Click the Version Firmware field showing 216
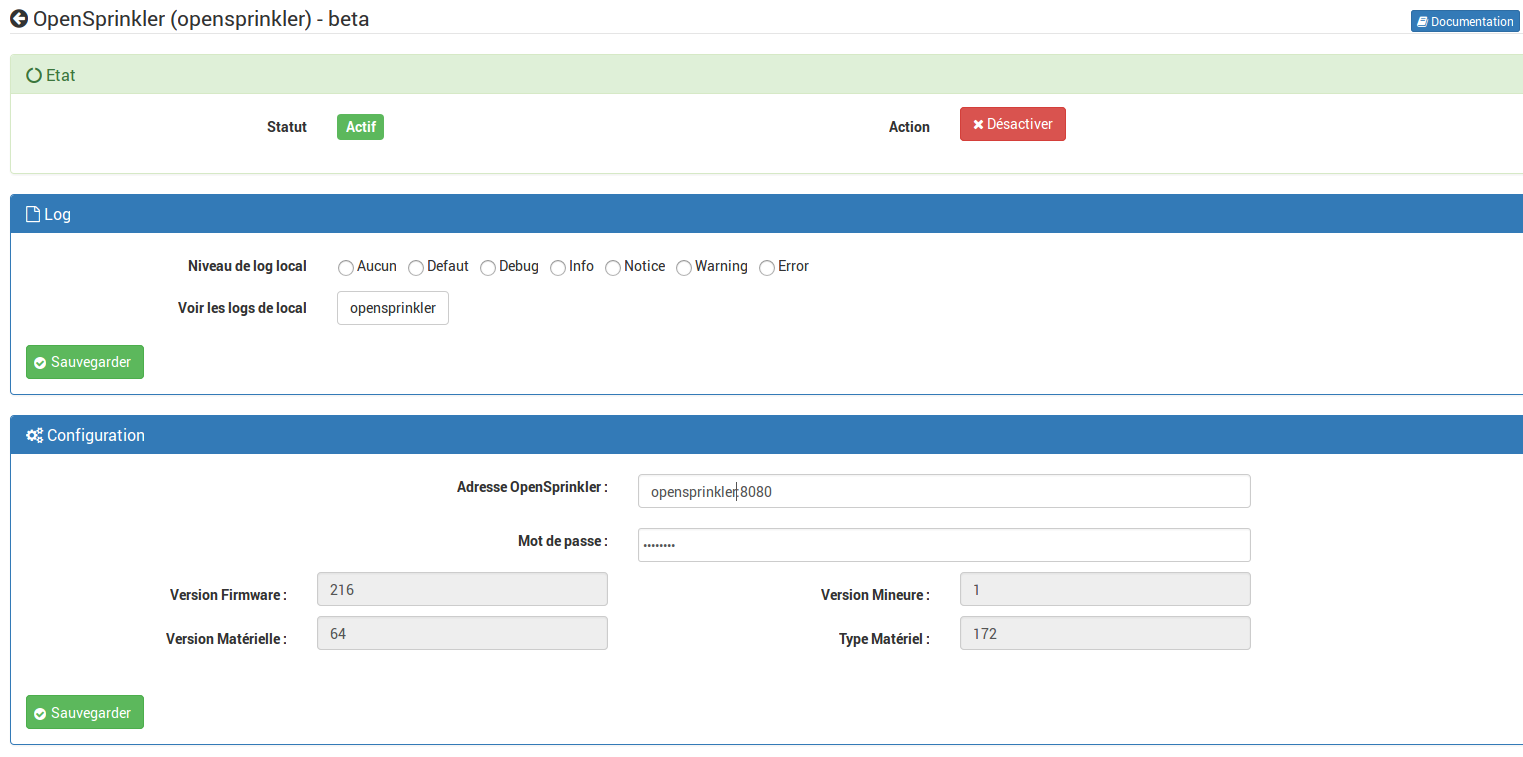Image resolution: width=1523 pixels, height=757 pixels. tap(462, 589)
